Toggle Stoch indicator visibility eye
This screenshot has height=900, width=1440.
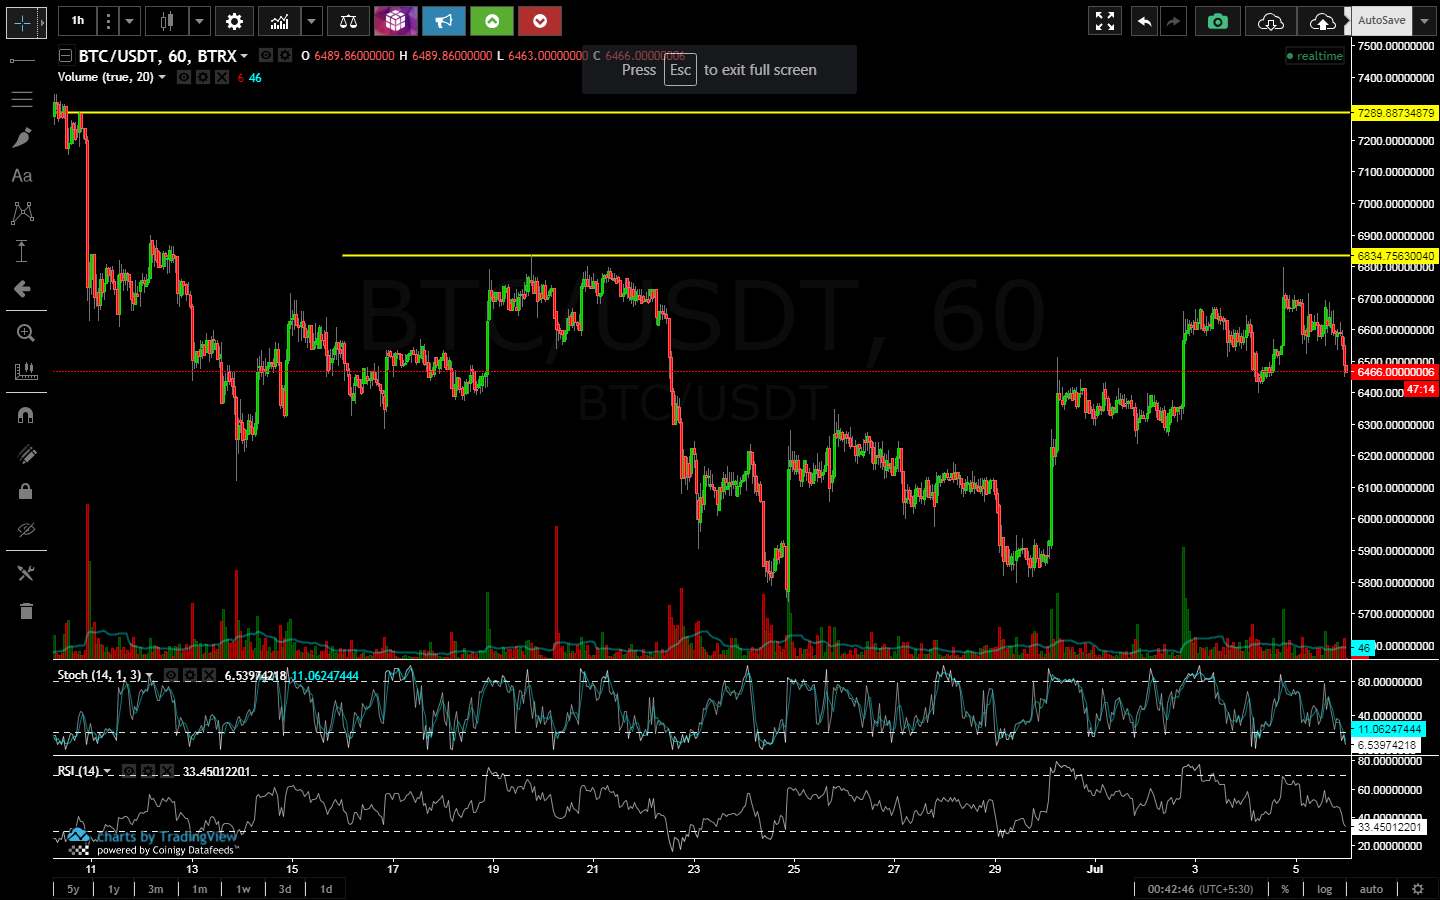coord(171,676)
